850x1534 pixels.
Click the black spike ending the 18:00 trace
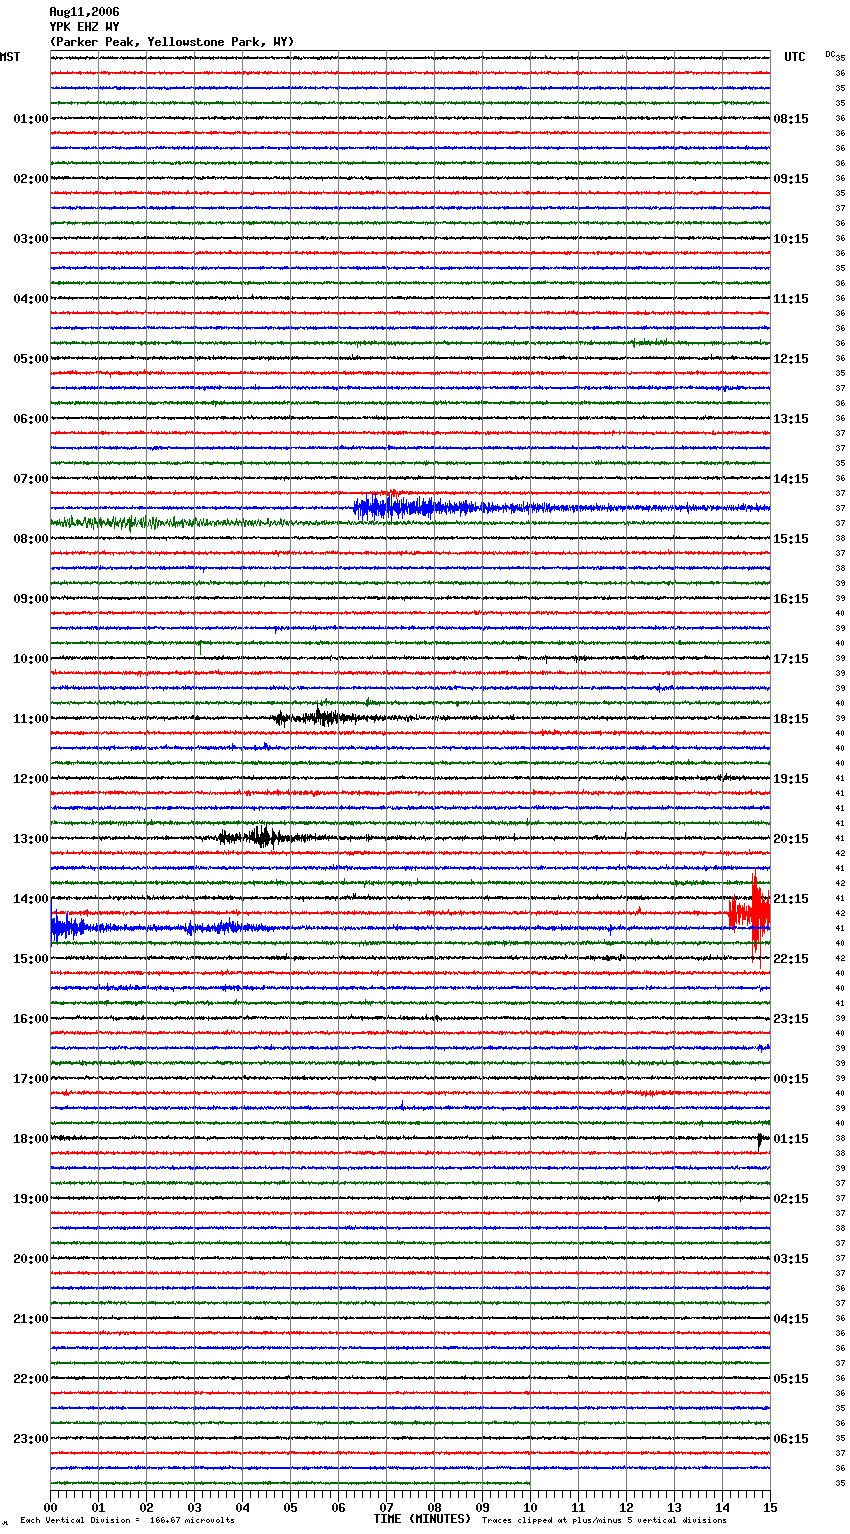pyautogui.click(x=761, y=1139)
